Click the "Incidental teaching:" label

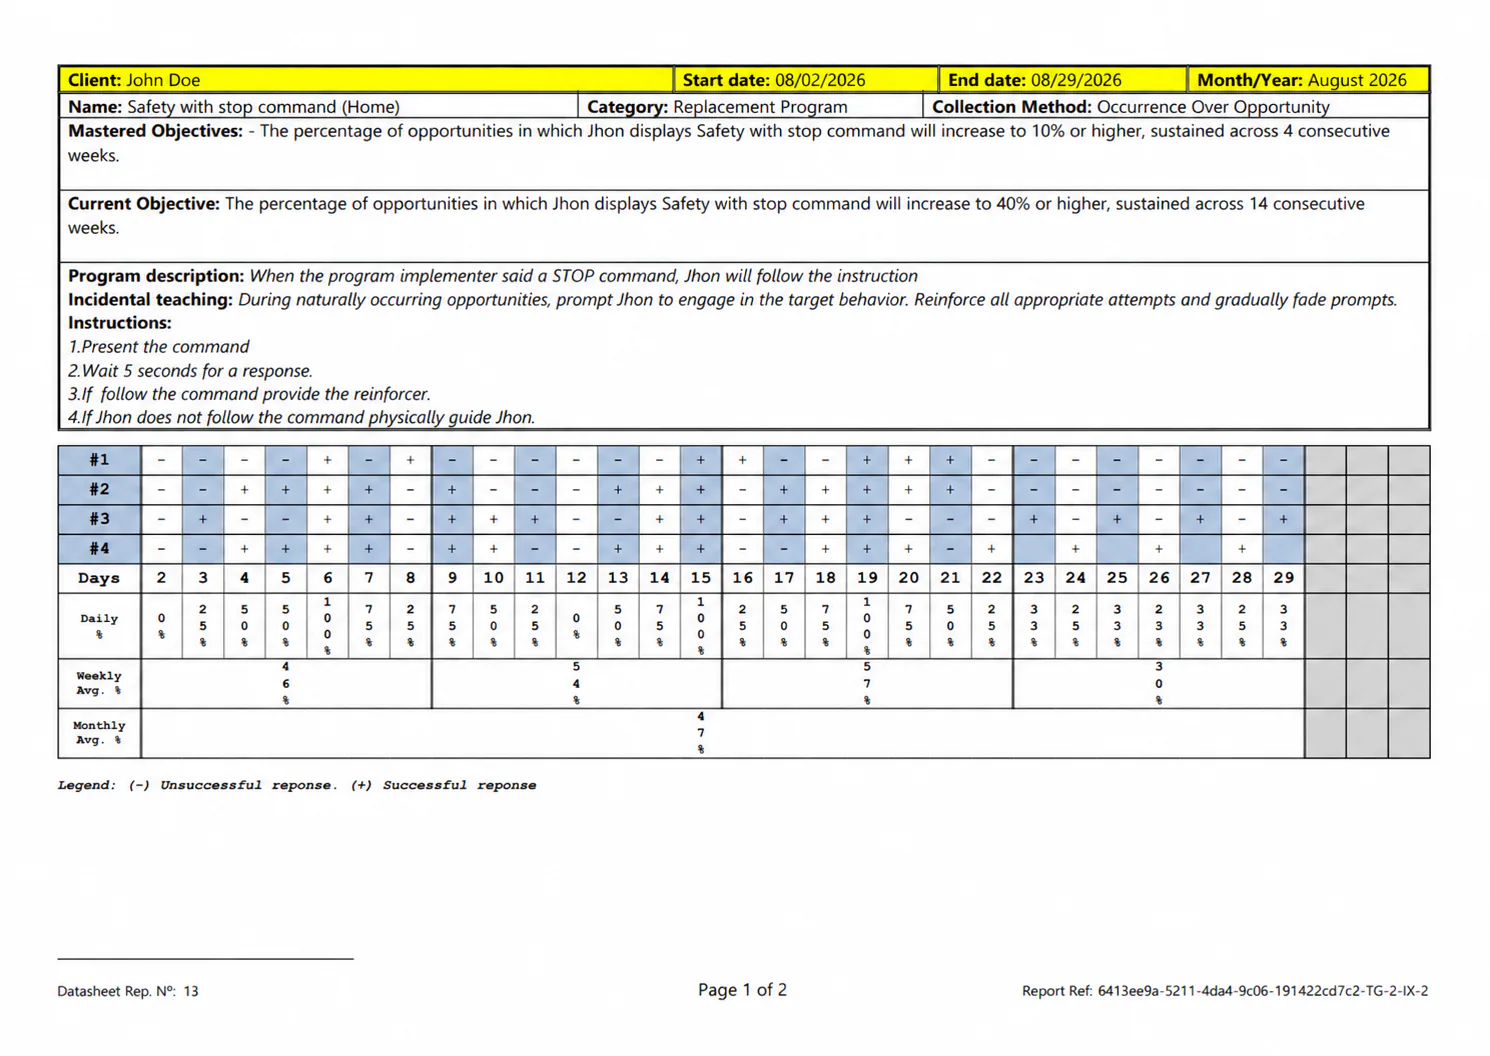(150, 300)
